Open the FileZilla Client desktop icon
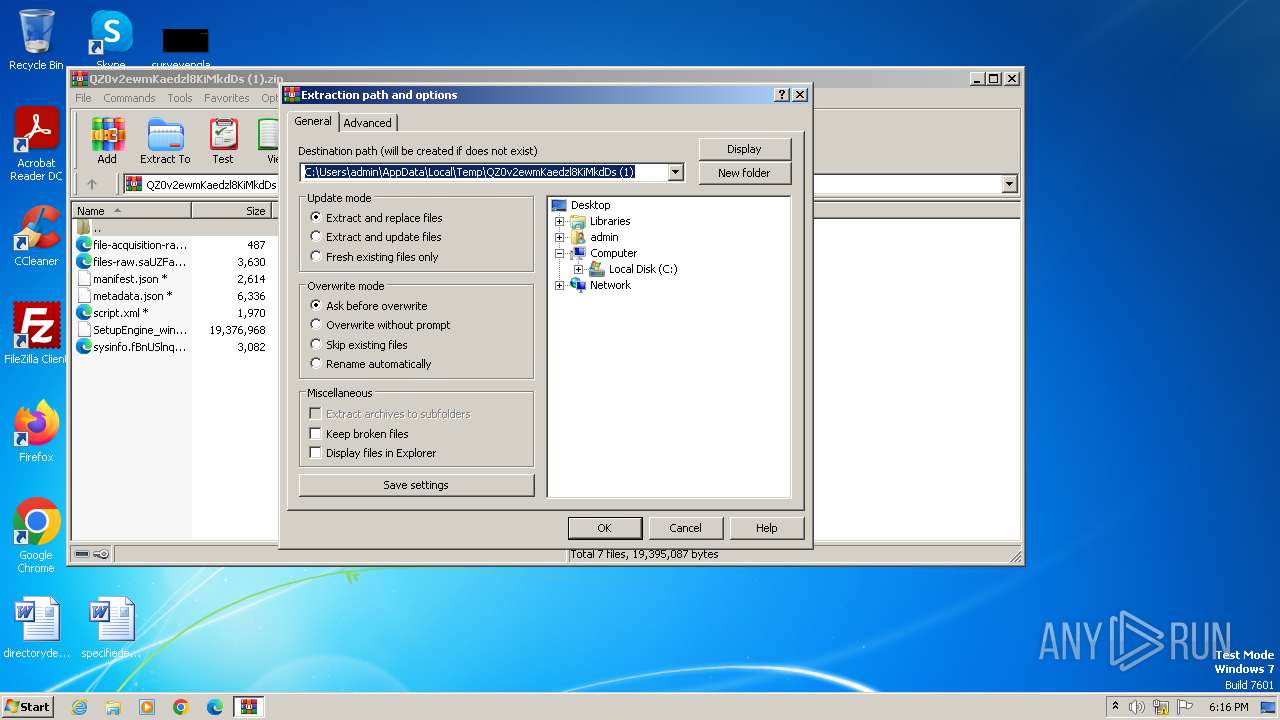Screen dimensions: 1280x720 click(x=36, y=334)
